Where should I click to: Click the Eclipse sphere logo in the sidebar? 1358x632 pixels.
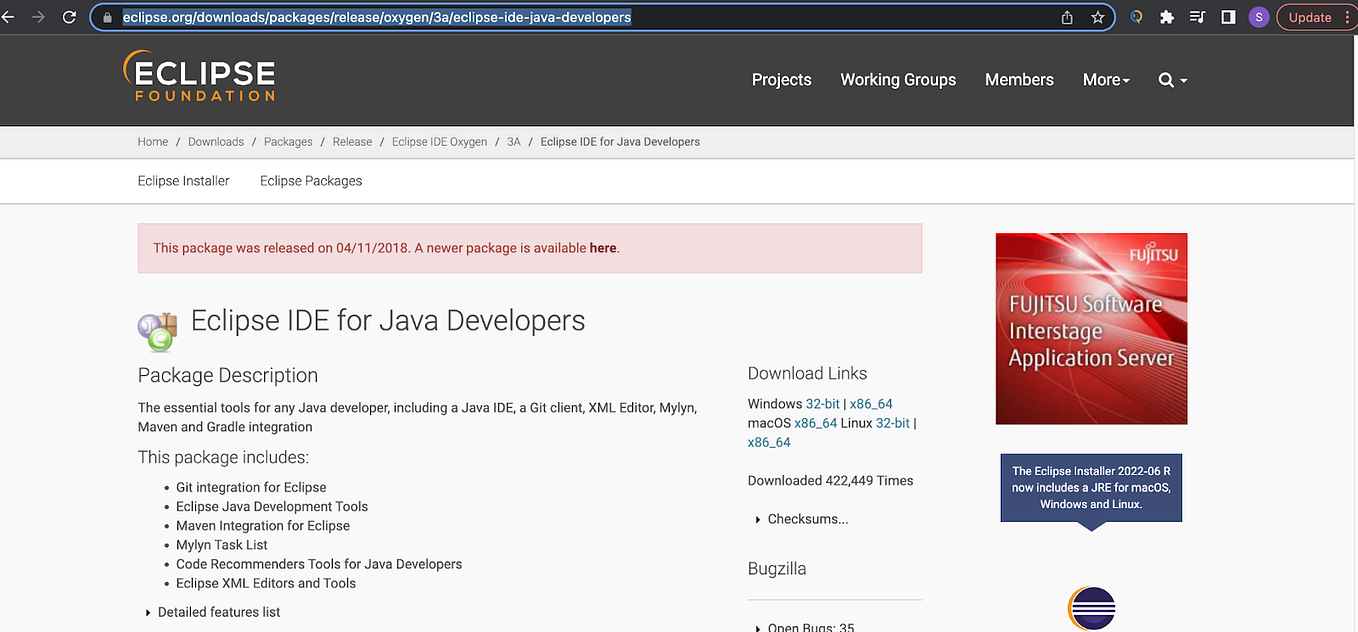tap(1090, 609)
